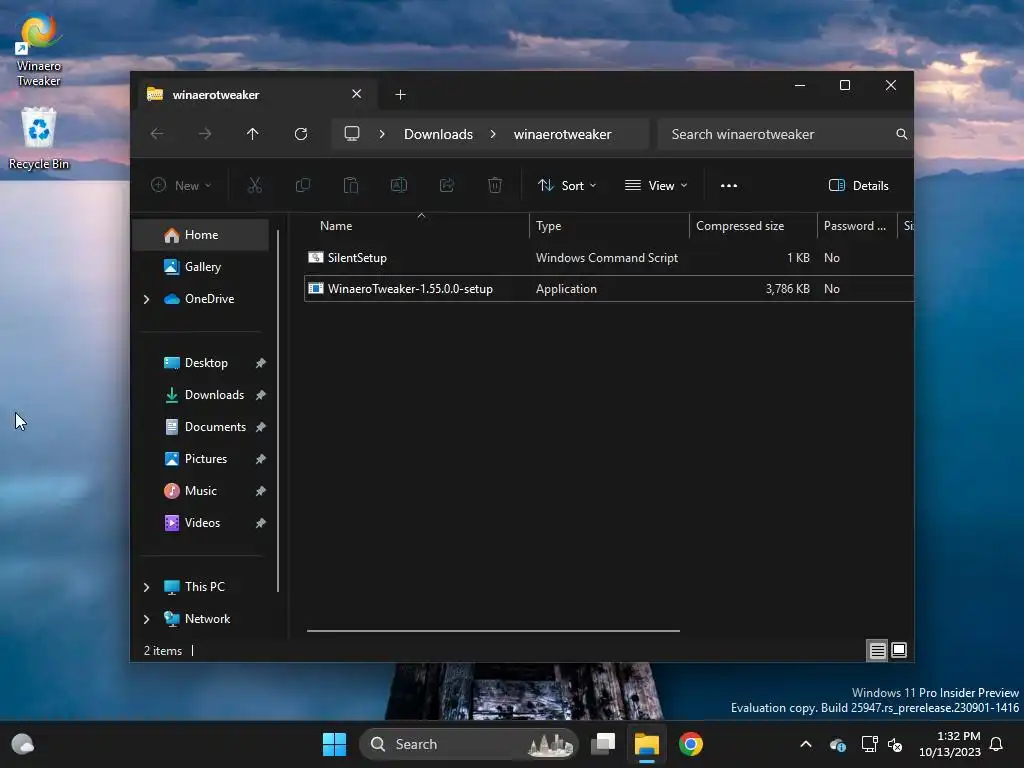Click the Rename toolbar icon

point(399,185)
